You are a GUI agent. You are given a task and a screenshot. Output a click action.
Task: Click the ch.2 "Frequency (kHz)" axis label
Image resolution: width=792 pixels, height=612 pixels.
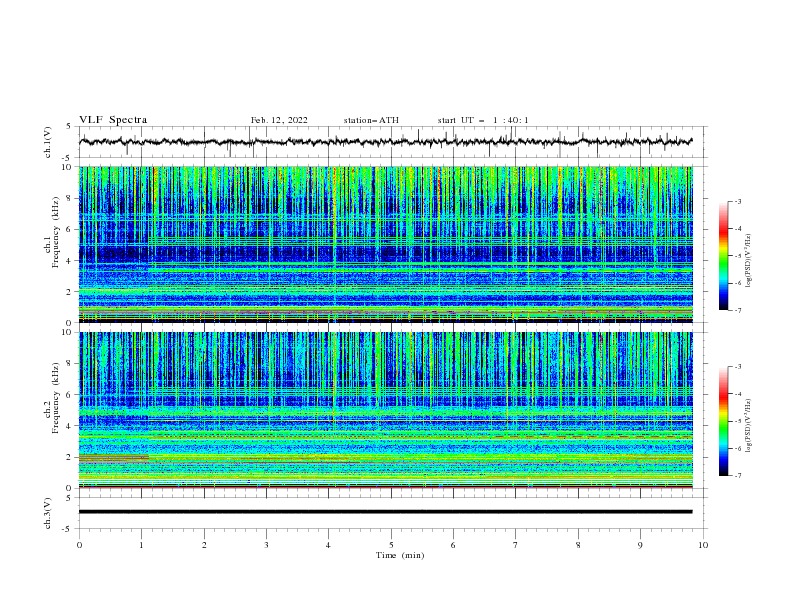[56, 398]
